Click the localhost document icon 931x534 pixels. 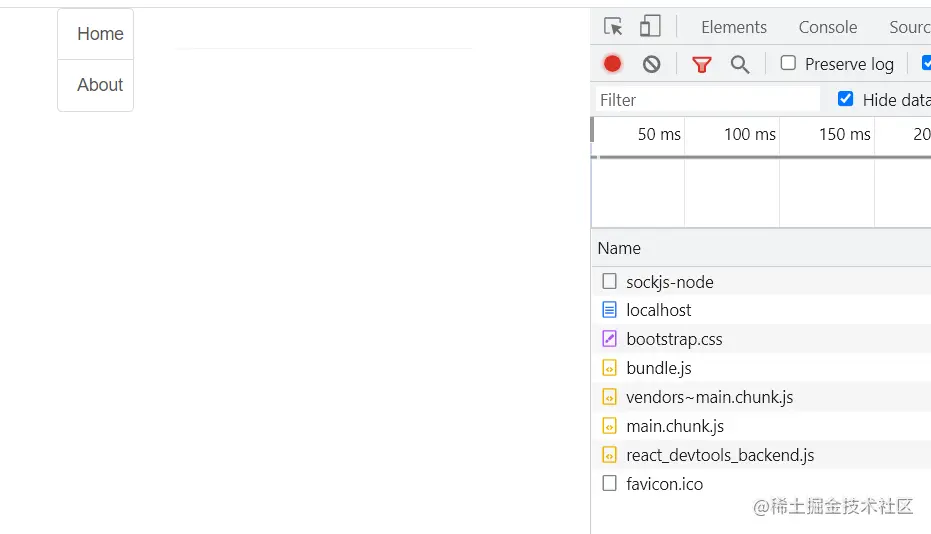coord(609,309)
